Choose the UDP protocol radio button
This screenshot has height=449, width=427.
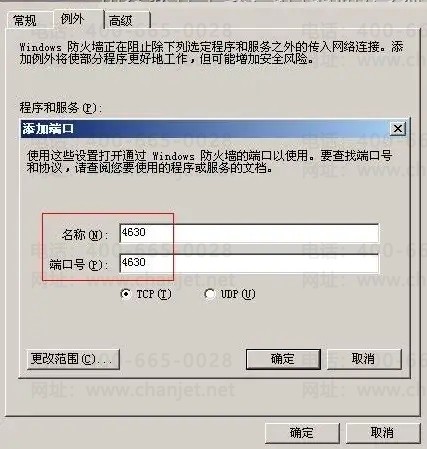pos(209,294)
